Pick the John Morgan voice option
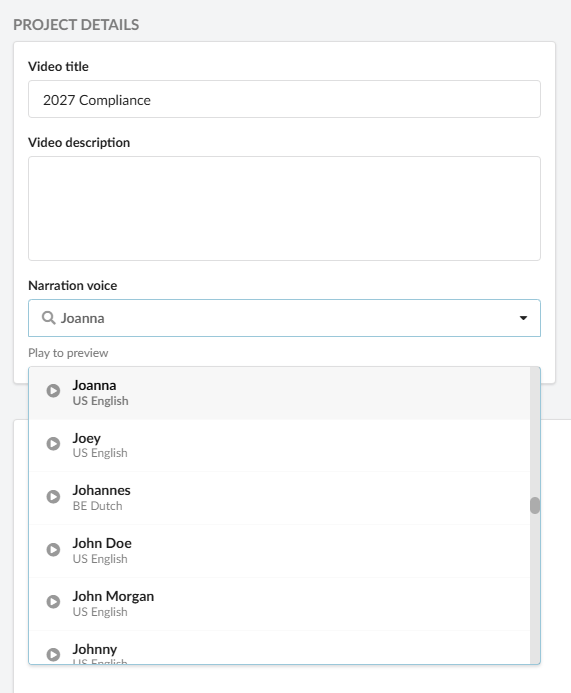The width and height of the screenshot is (571, 693). [279, 604]
